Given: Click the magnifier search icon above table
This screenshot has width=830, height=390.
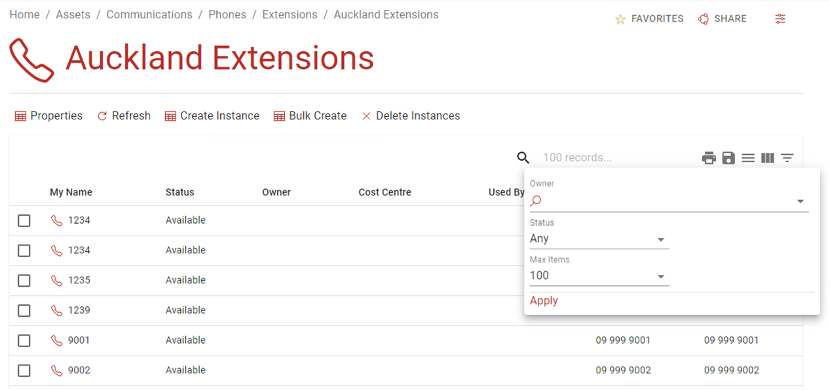Looking at the screenshot, I should 523,158.
